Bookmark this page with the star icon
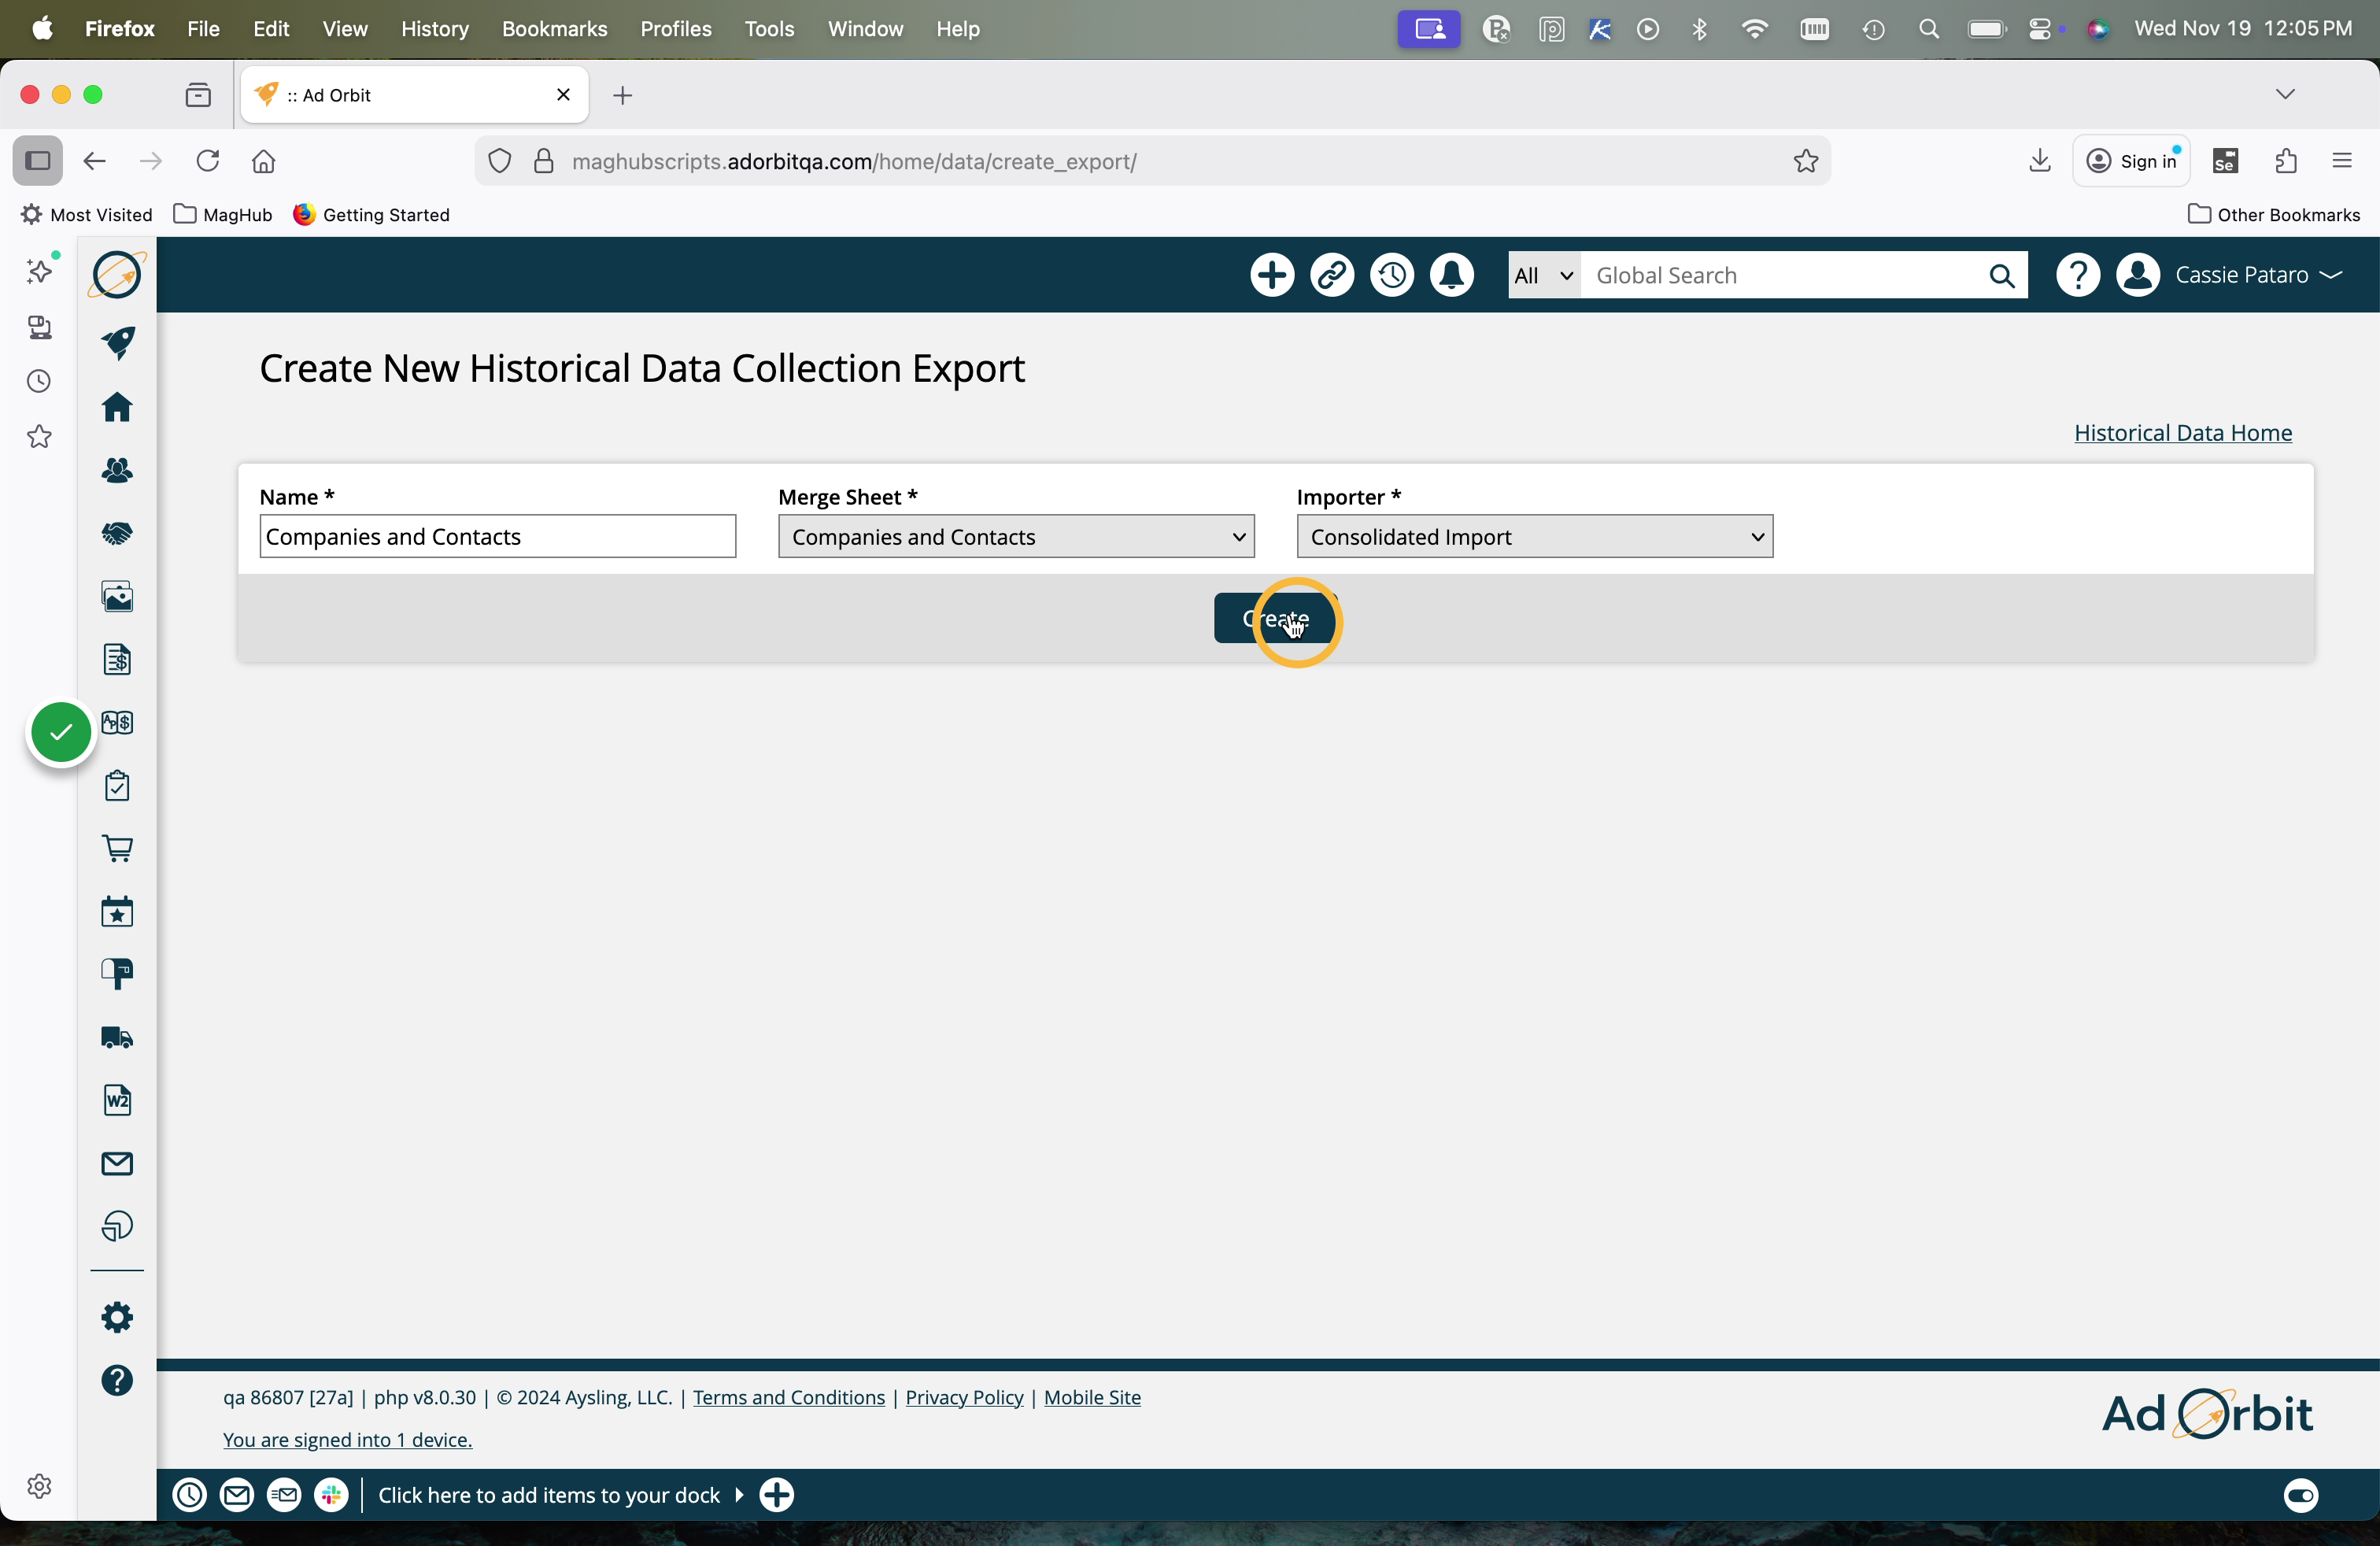The image size is (2380, 1546). coord(1805,161)
